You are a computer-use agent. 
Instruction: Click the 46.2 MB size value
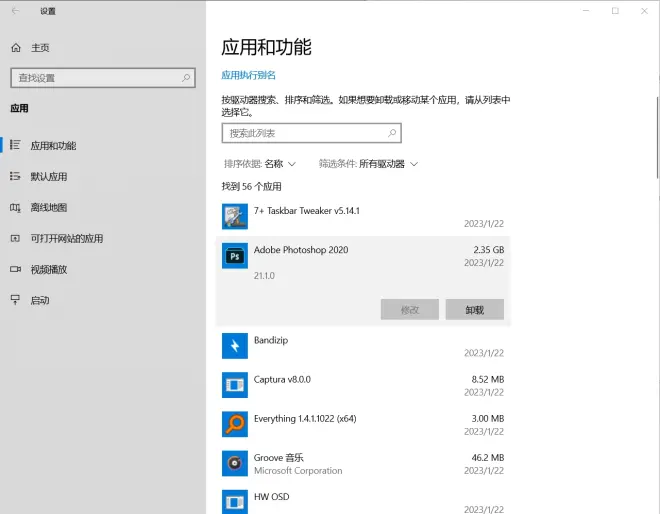487,458
